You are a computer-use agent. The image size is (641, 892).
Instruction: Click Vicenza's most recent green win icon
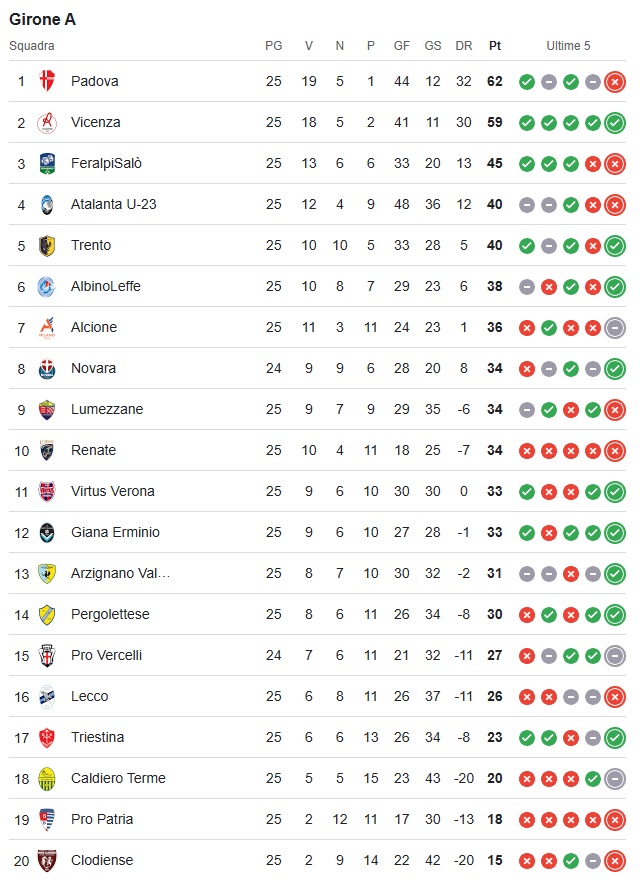pyautogui.click(x=615, y=123)
